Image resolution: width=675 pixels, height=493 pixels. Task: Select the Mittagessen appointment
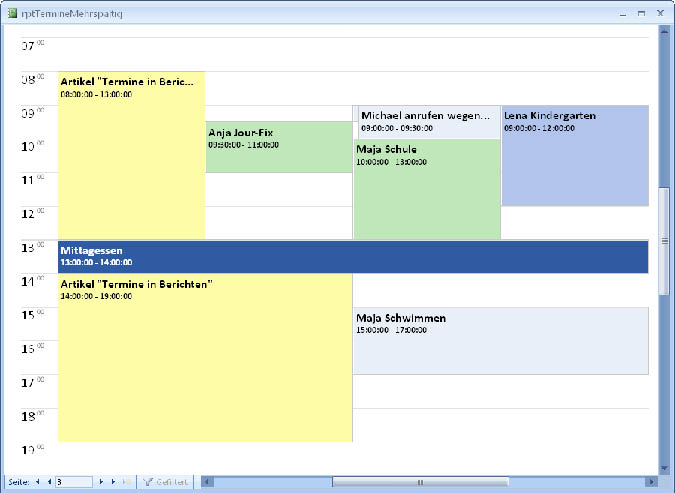click(352, 256)
